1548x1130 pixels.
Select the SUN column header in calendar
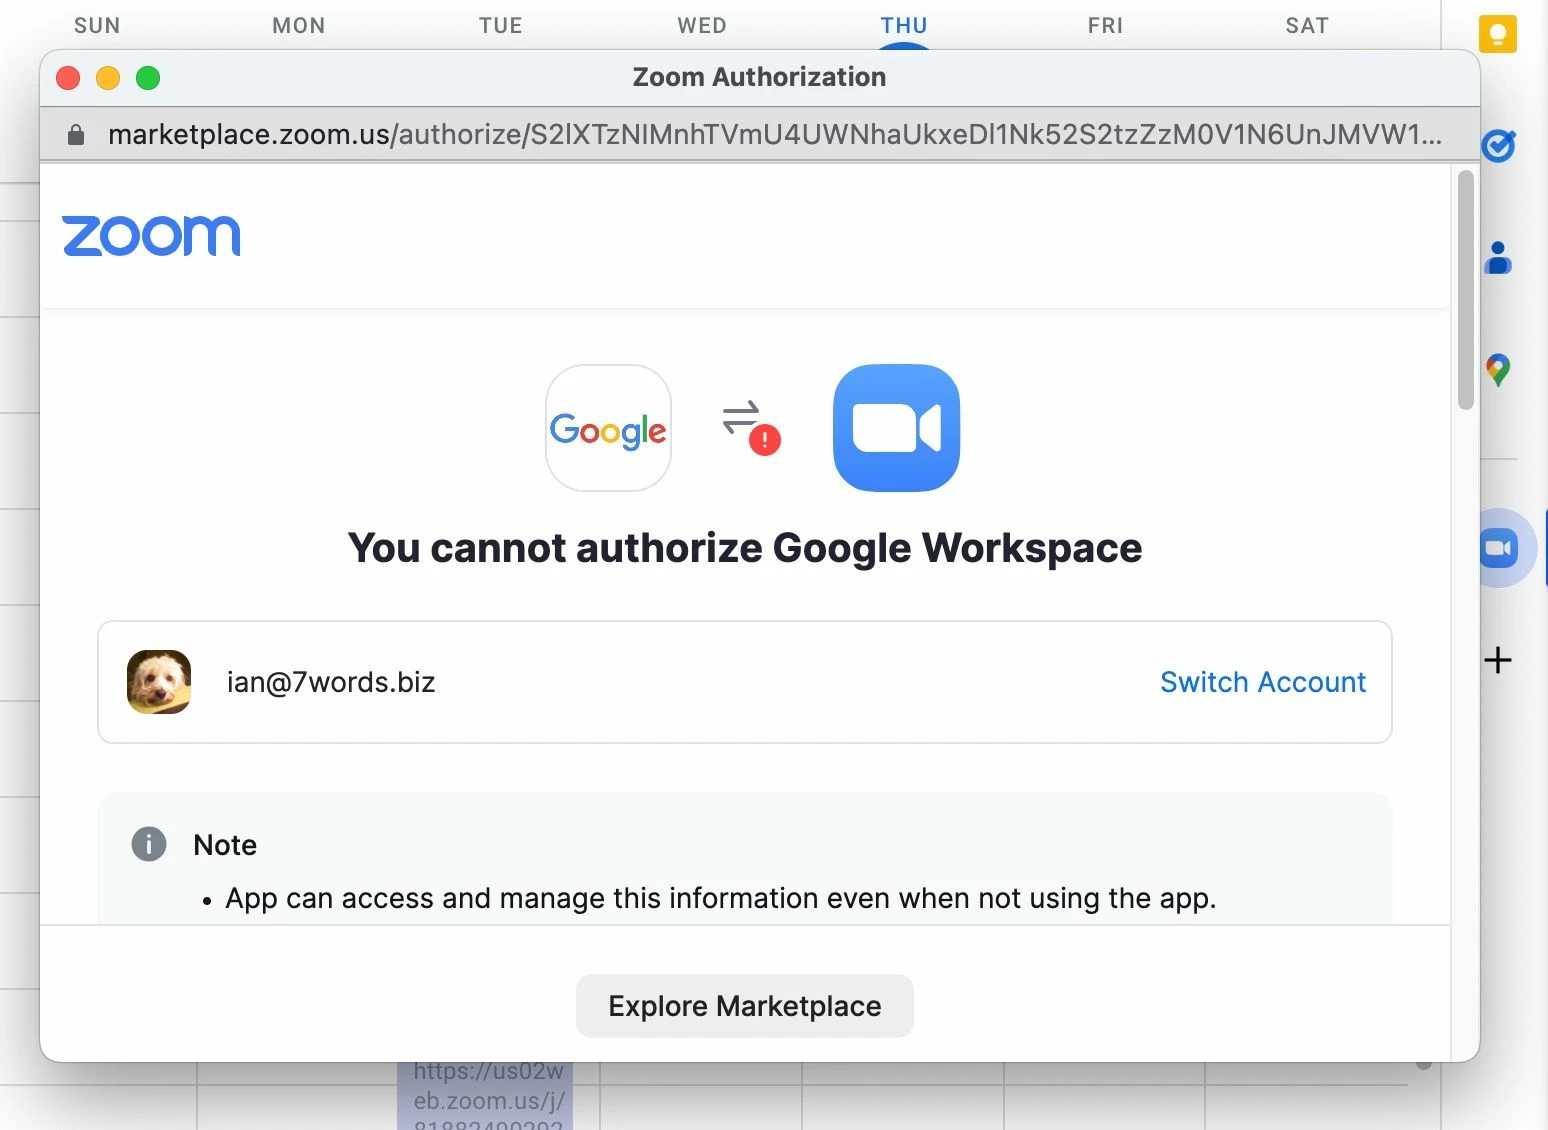pos(97,26)
